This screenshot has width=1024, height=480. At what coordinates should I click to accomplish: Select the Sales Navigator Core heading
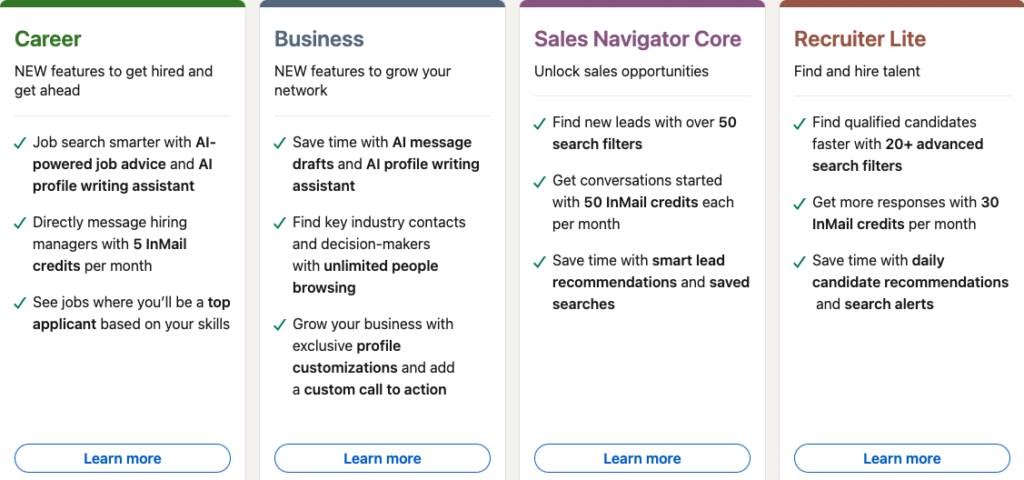[637, 39]
